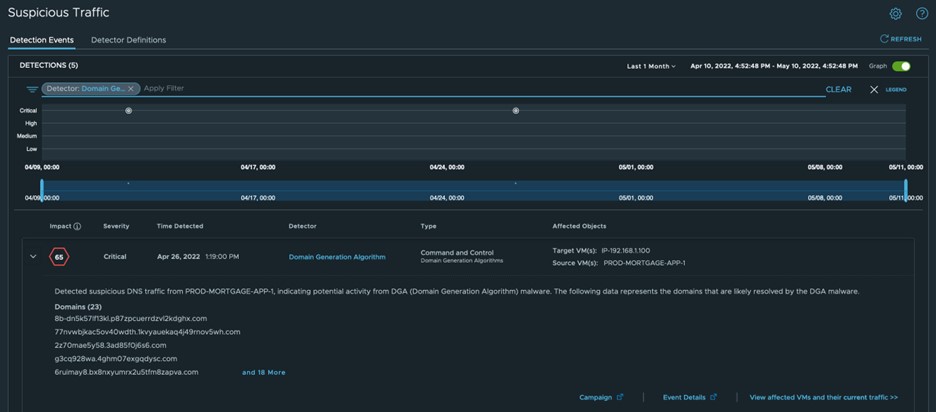Select the Detection Events tab

(41, 40)
